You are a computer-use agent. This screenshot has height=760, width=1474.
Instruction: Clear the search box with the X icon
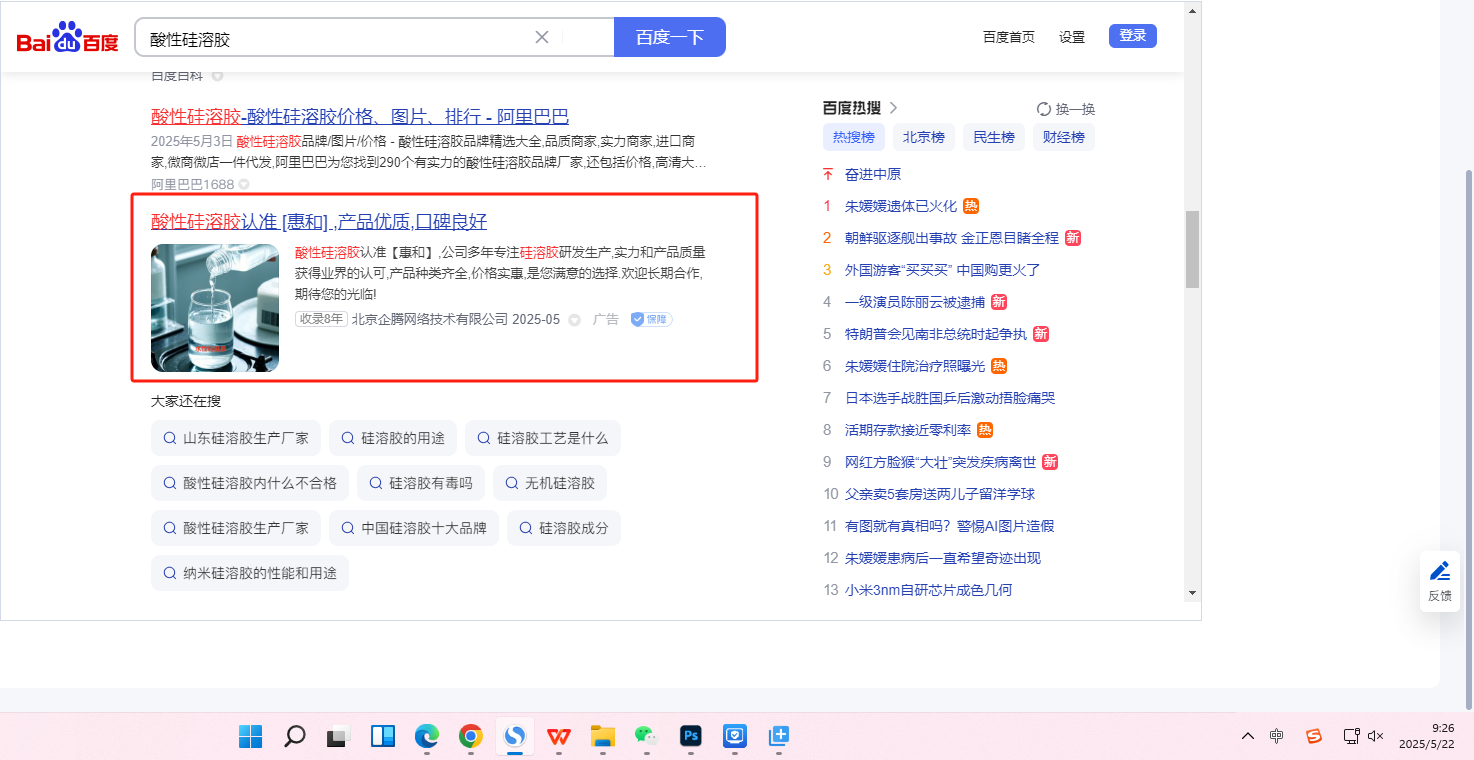click(x=542, y=37)
